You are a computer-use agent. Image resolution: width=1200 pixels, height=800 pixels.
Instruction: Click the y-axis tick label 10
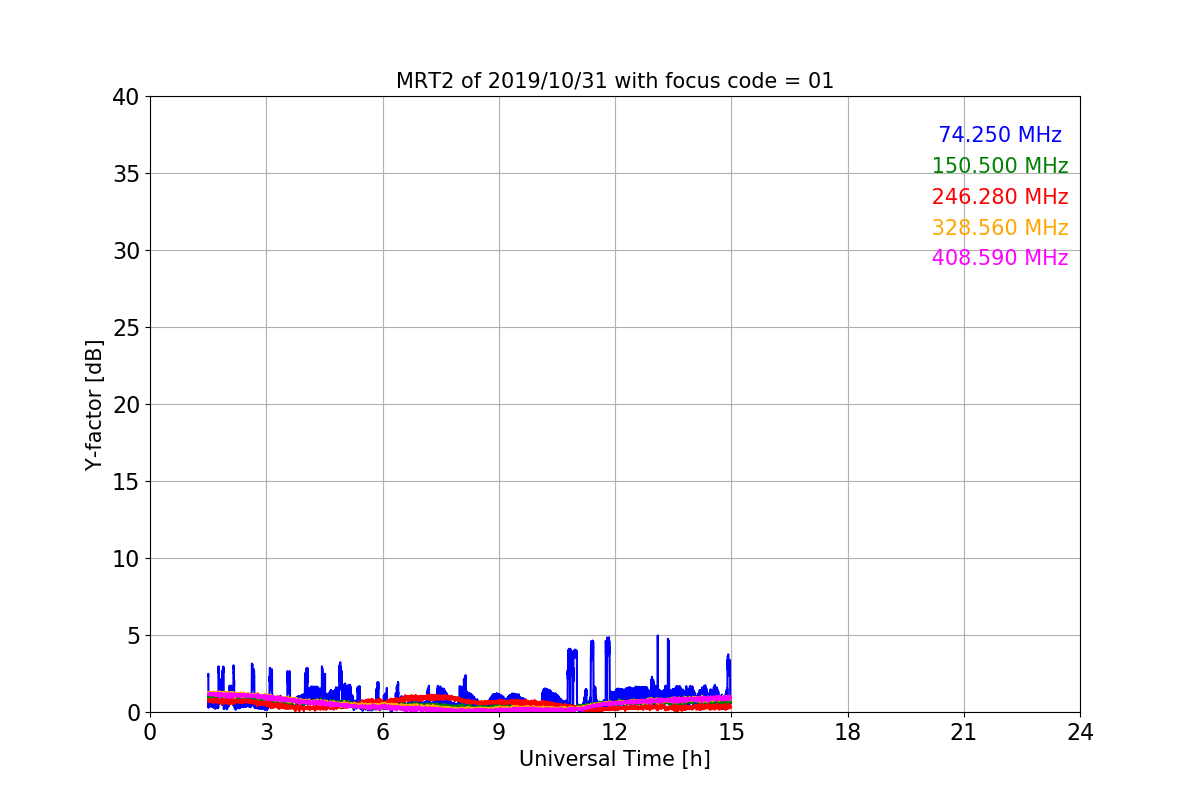tap(125, 559)
